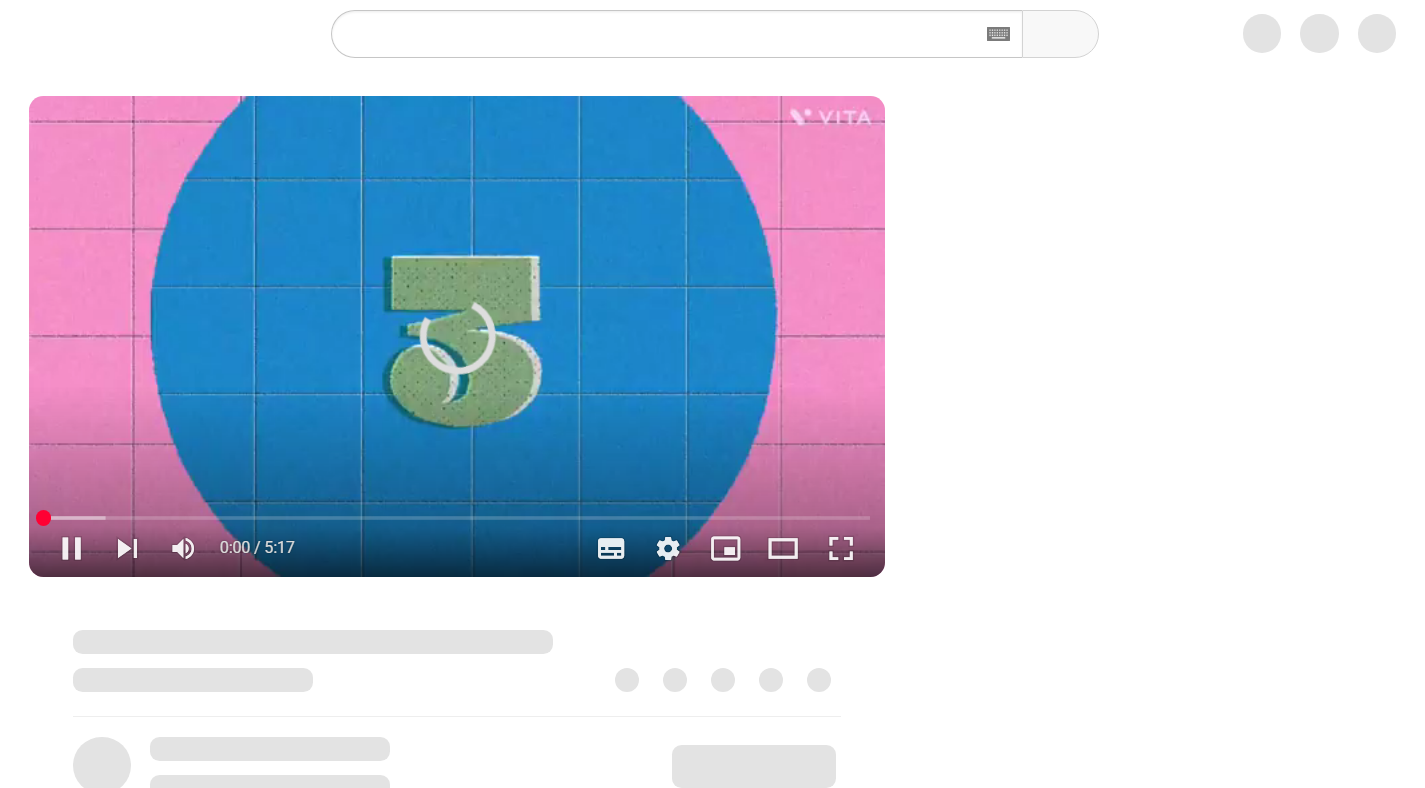Viewport: 1425px width, 788px height.
Task: Open the virtual keyboard in search box
Action: 997,34
